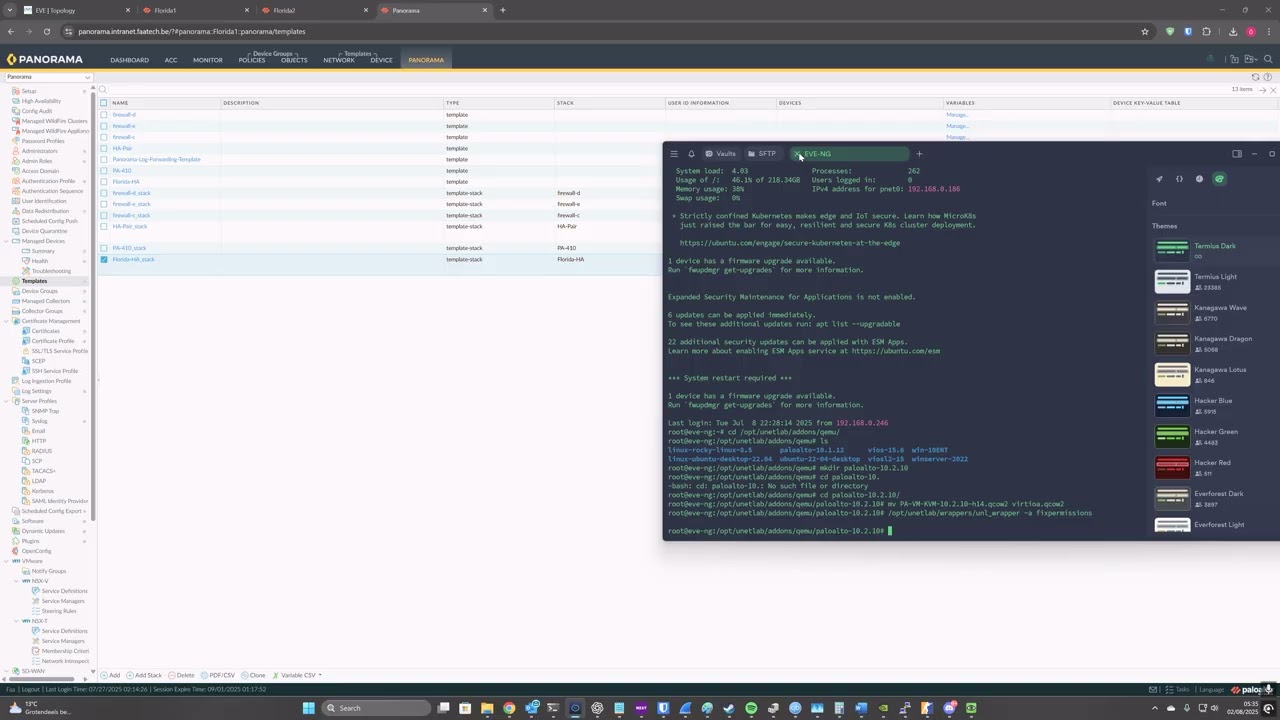Open Termius notifications bell
This screenshot has width=1280, height=720.
pos(691,154)
